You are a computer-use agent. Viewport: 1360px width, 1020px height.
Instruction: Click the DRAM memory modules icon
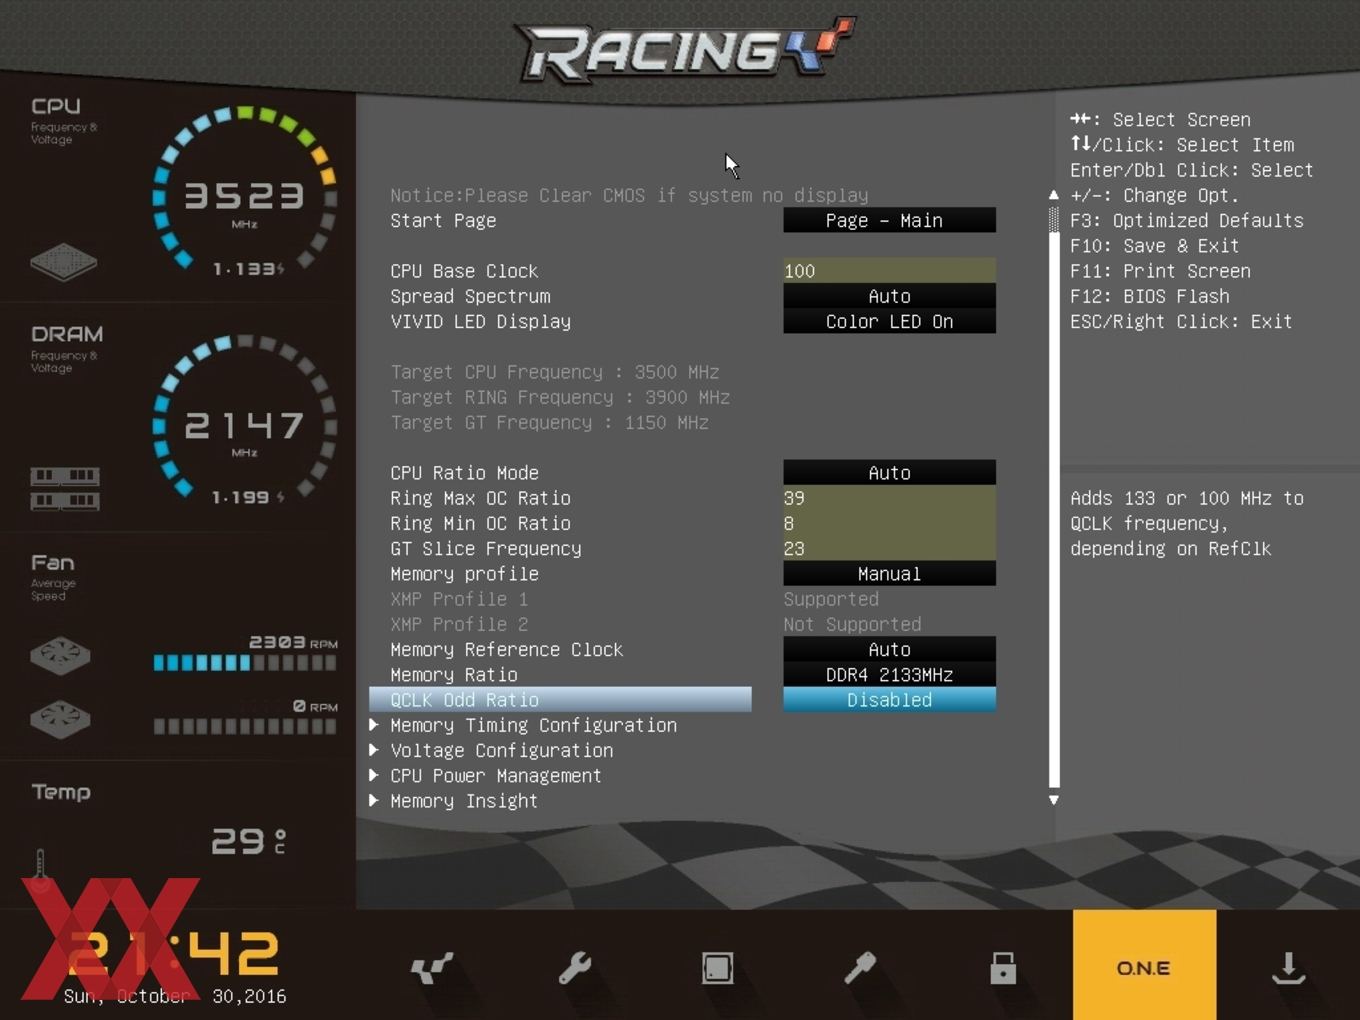(65, 487)
